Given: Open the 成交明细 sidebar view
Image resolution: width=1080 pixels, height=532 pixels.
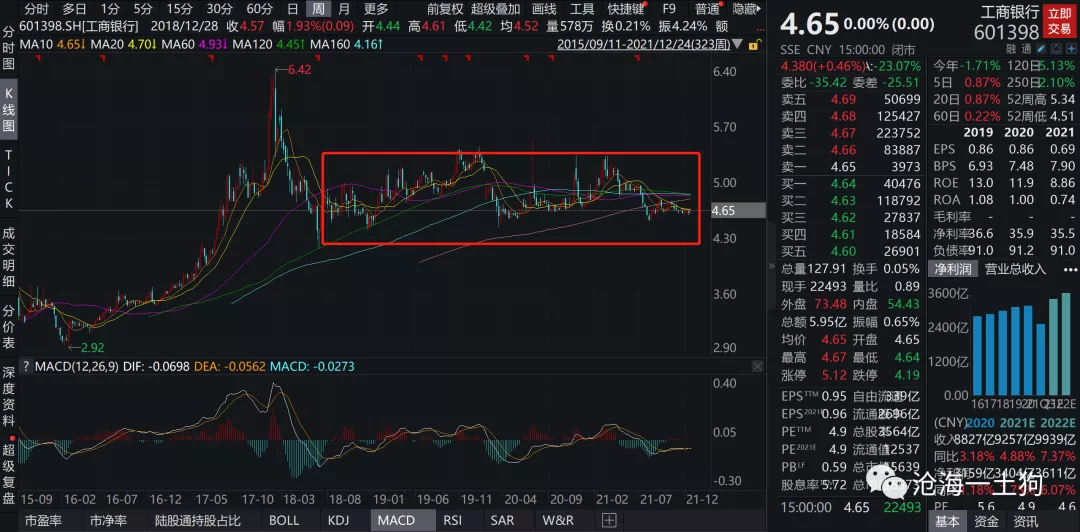Looking at the screenshot, I should 9,255.
